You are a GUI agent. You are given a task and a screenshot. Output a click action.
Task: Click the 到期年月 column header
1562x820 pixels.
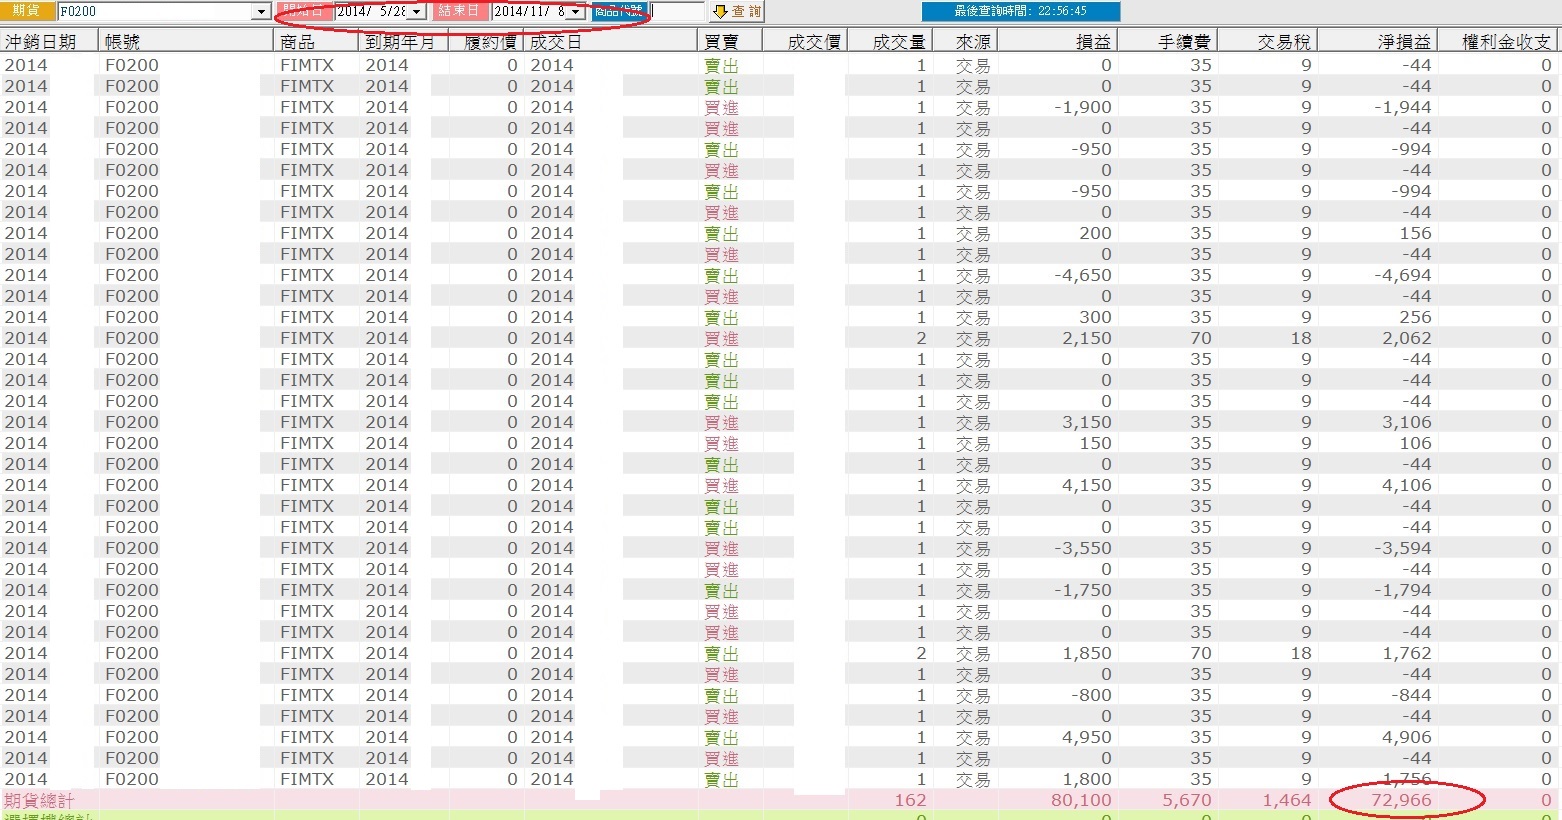[x=400, y=41]
